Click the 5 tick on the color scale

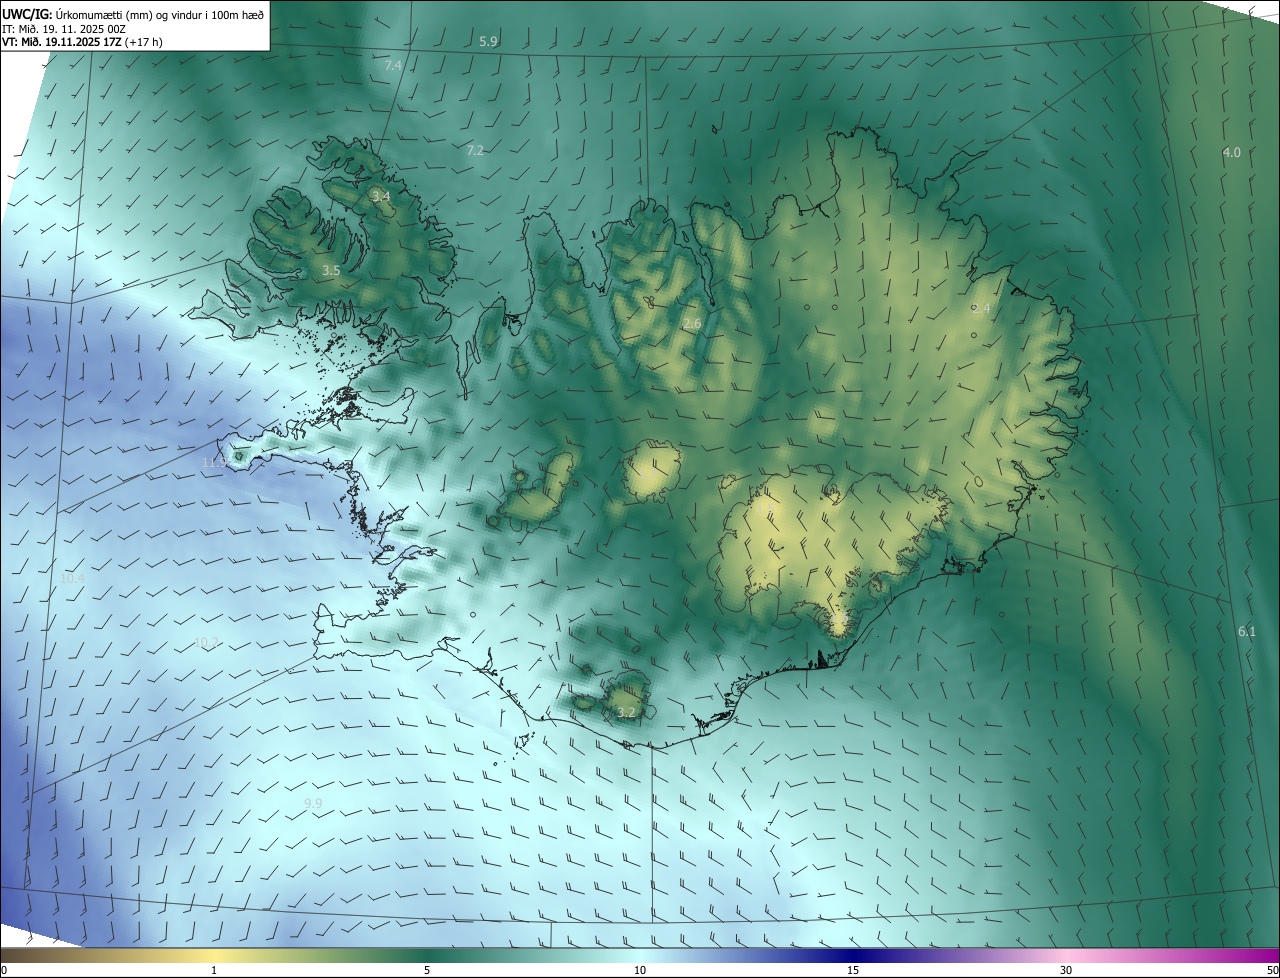click(427, 970)
